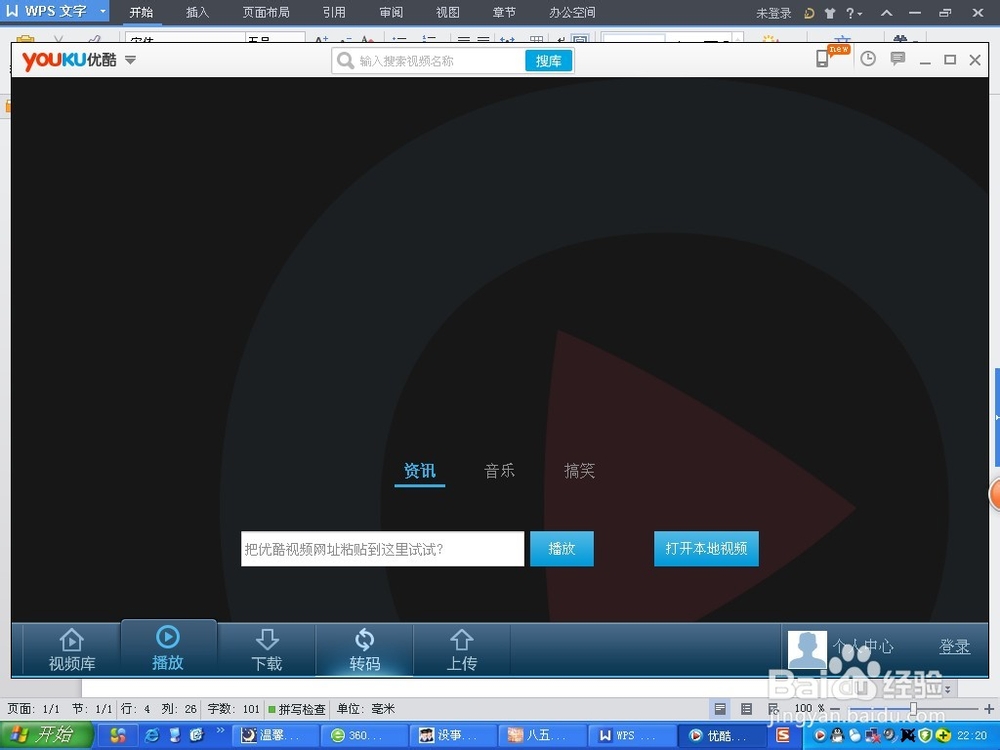
Task: Click 字数: 101 in the status bar
Action: [x=233, y=709]
